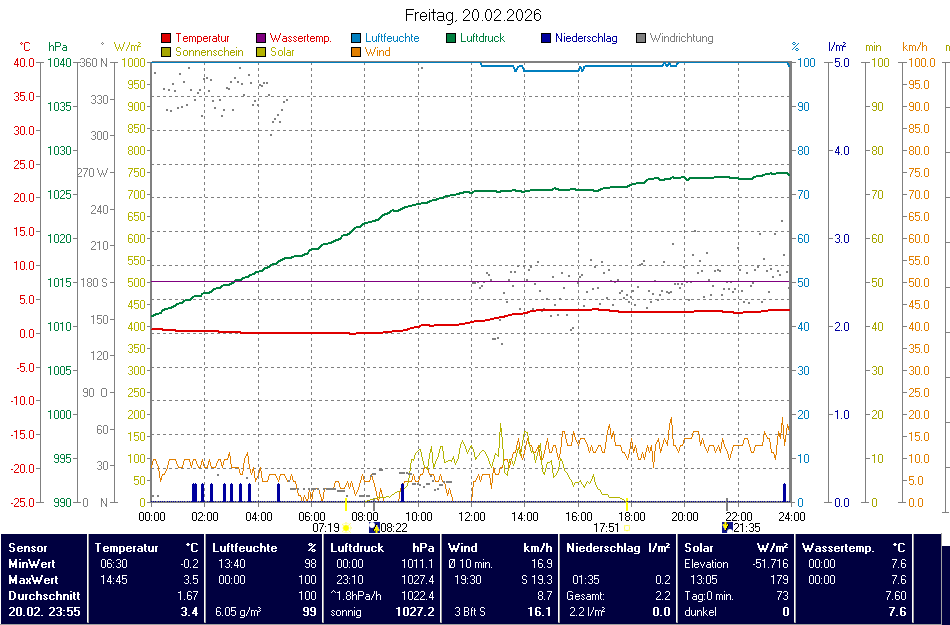The width and height of the screenshot is (950, 625).
Task: Click the blue Luftfeuchte legend swatch
Action: pos(356,38)
